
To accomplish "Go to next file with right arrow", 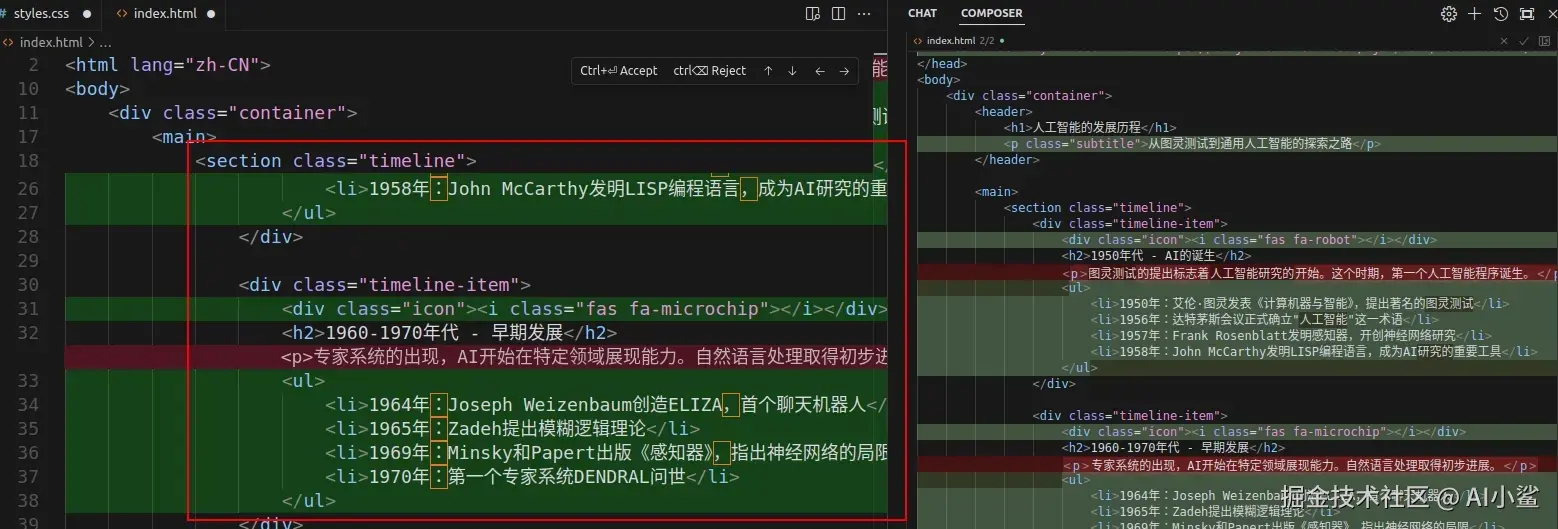I will 844,71.
